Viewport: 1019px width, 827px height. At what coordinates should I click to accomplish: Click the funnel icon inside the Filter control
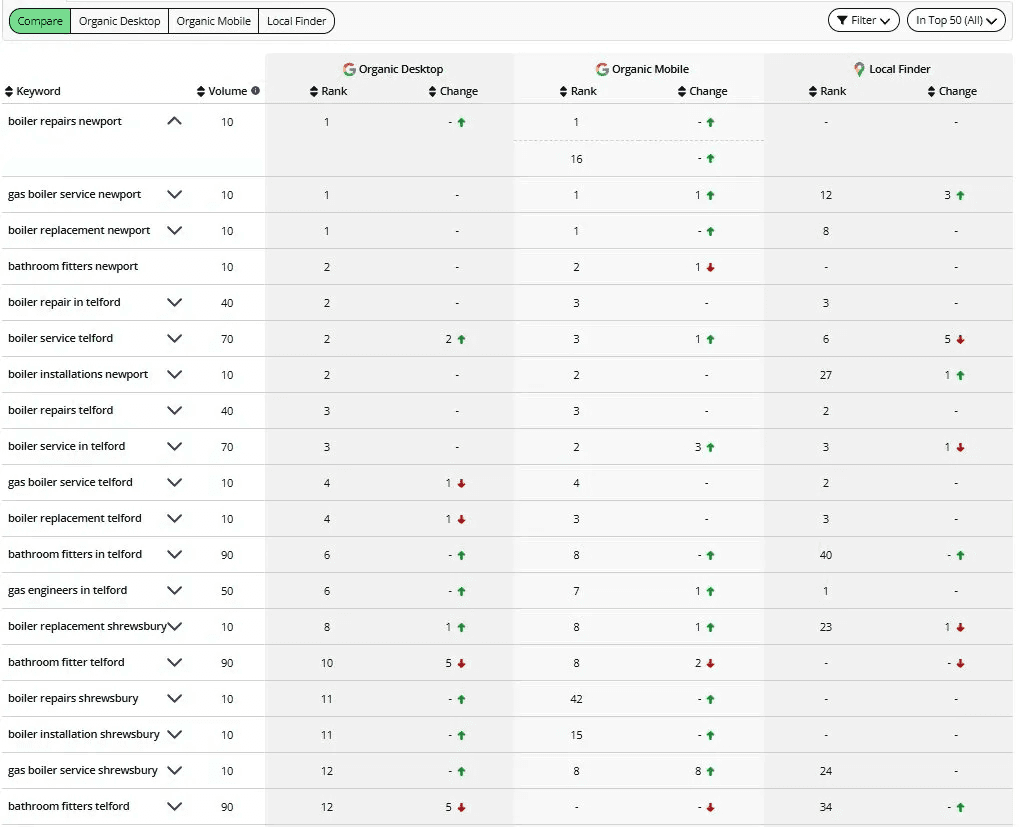pyautogui.click(x=843, y=20)
